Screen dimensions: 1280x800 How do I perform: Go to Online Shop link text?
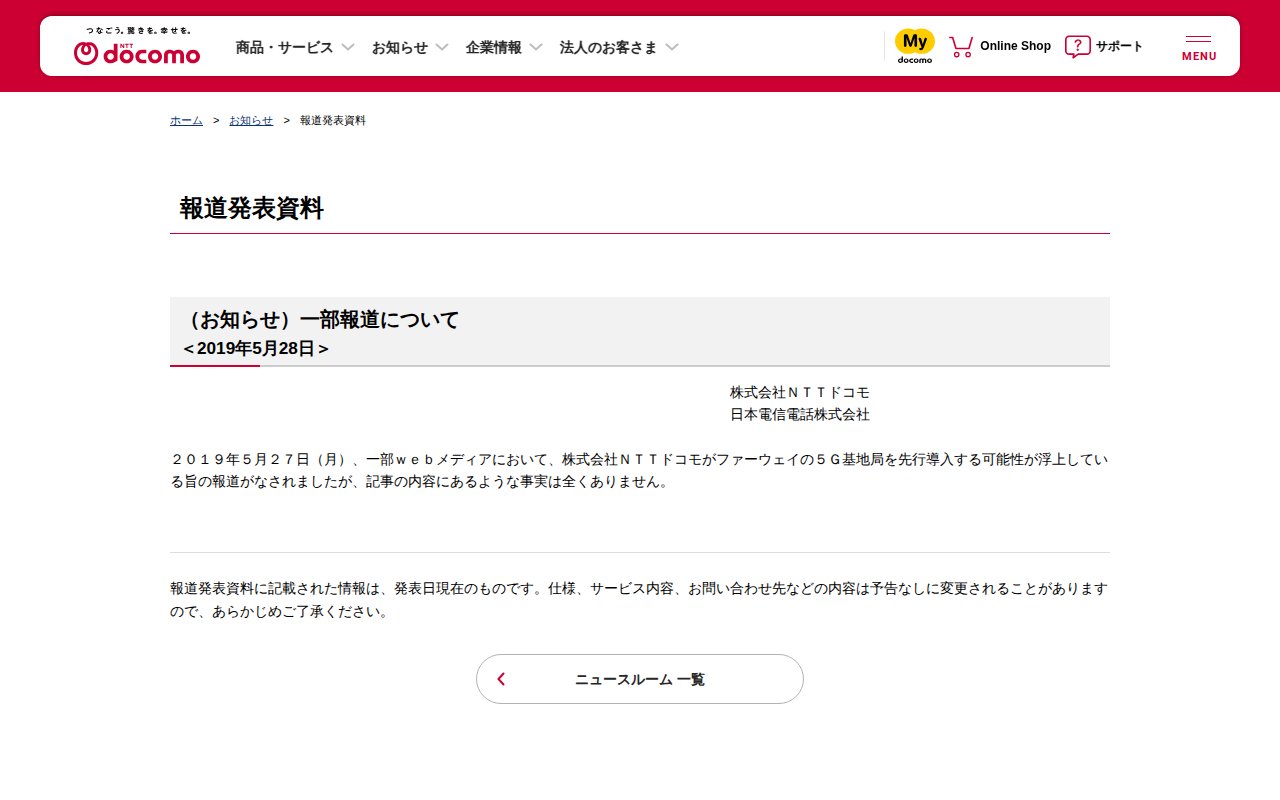(x=1015, y=46)
